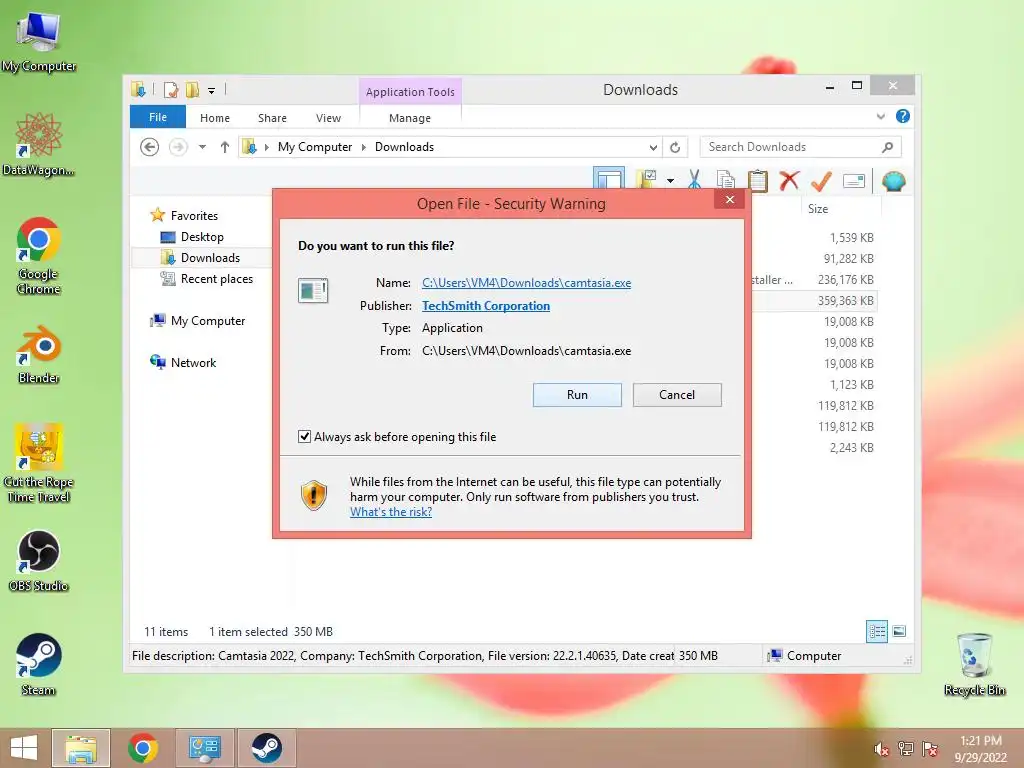Viewport: 1024px width, 768px height.
Task: Click the breadcrumb arrow before My Computer
Action: pyautogui.click(x=266, y=147)
